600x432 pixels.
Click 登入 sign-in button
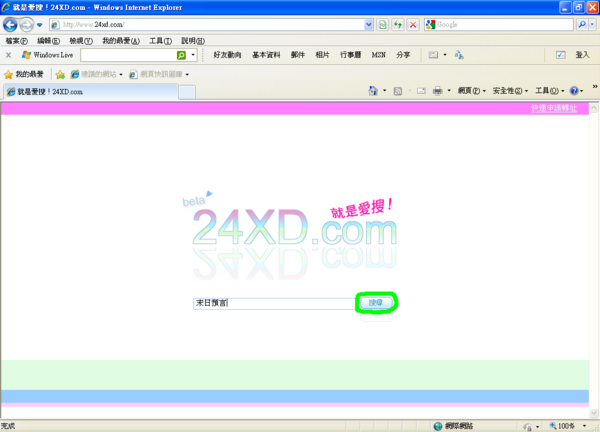[x=582, y=55]
